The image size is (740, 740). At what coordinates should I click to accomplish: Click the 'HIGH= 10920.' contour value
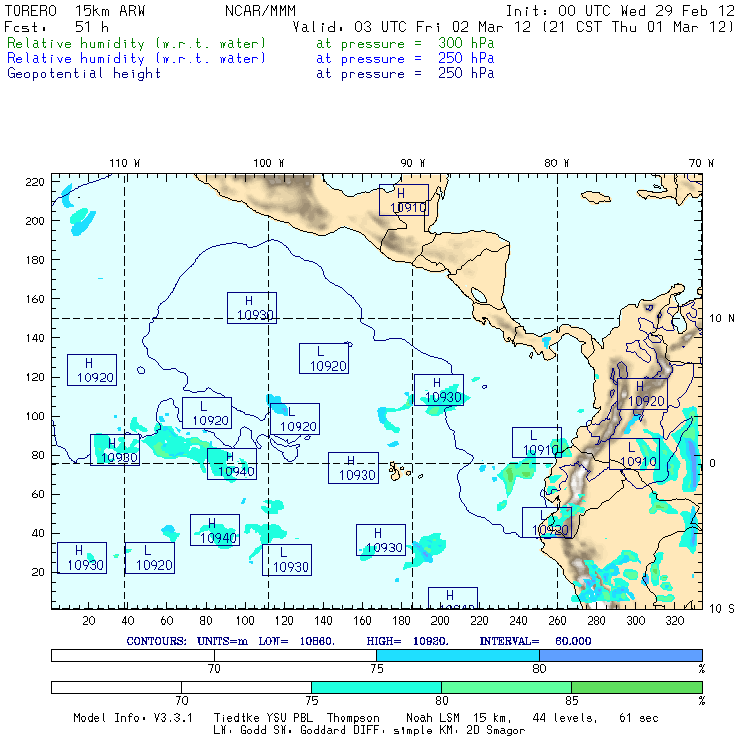[407, 641]
